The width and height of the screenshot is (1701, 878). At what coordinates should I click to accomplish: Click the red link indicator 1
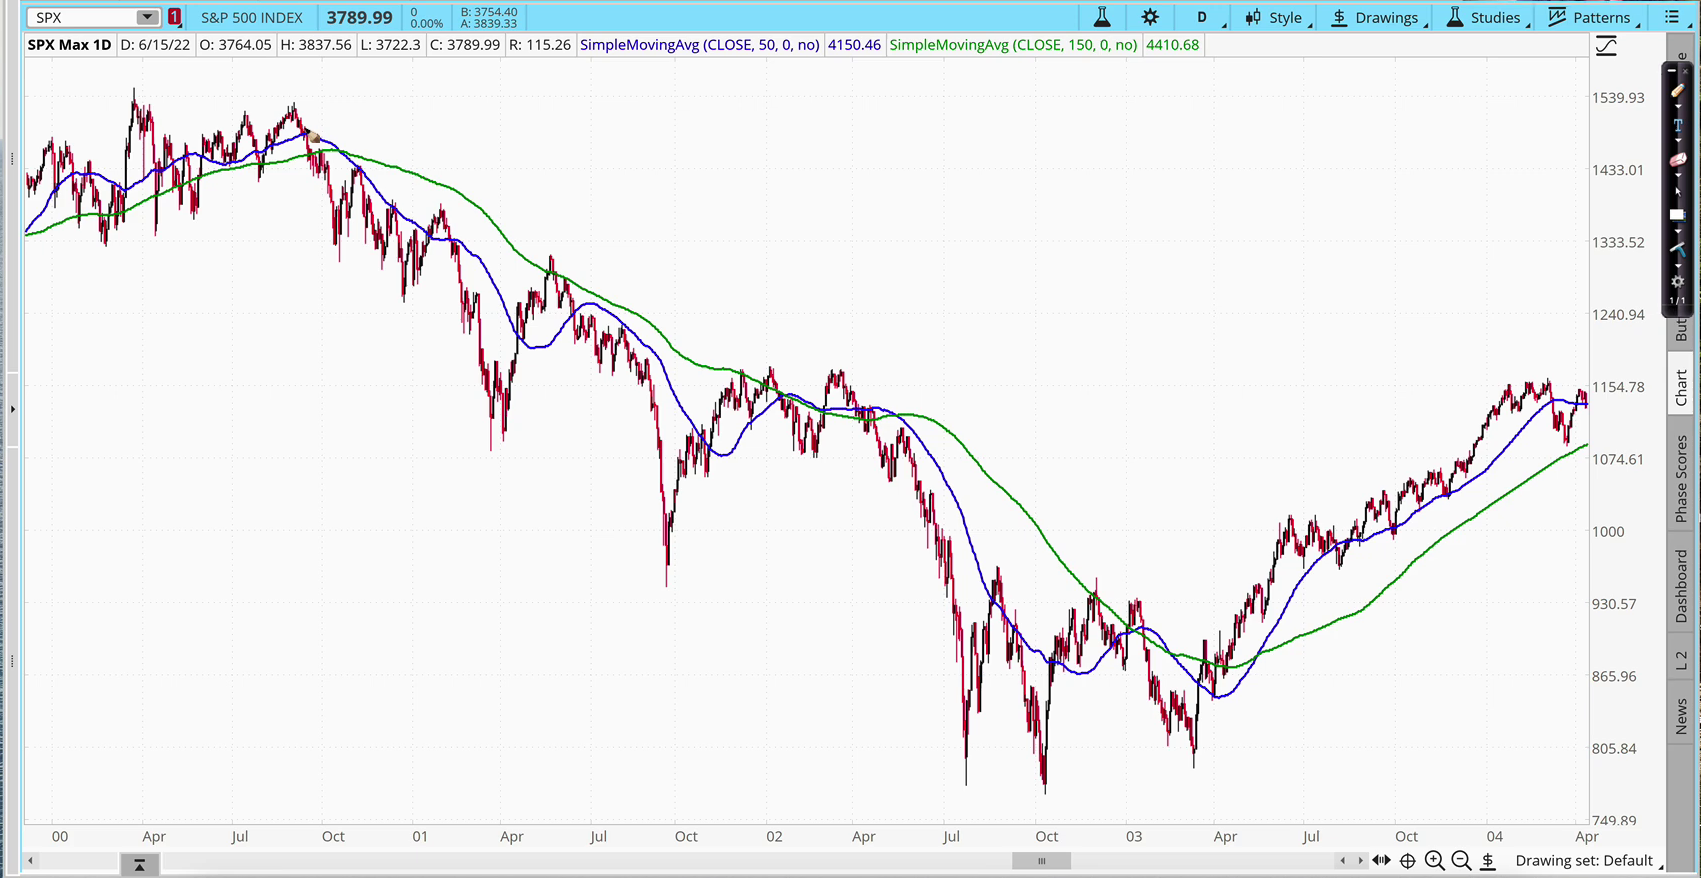click(x=175, y=17)
